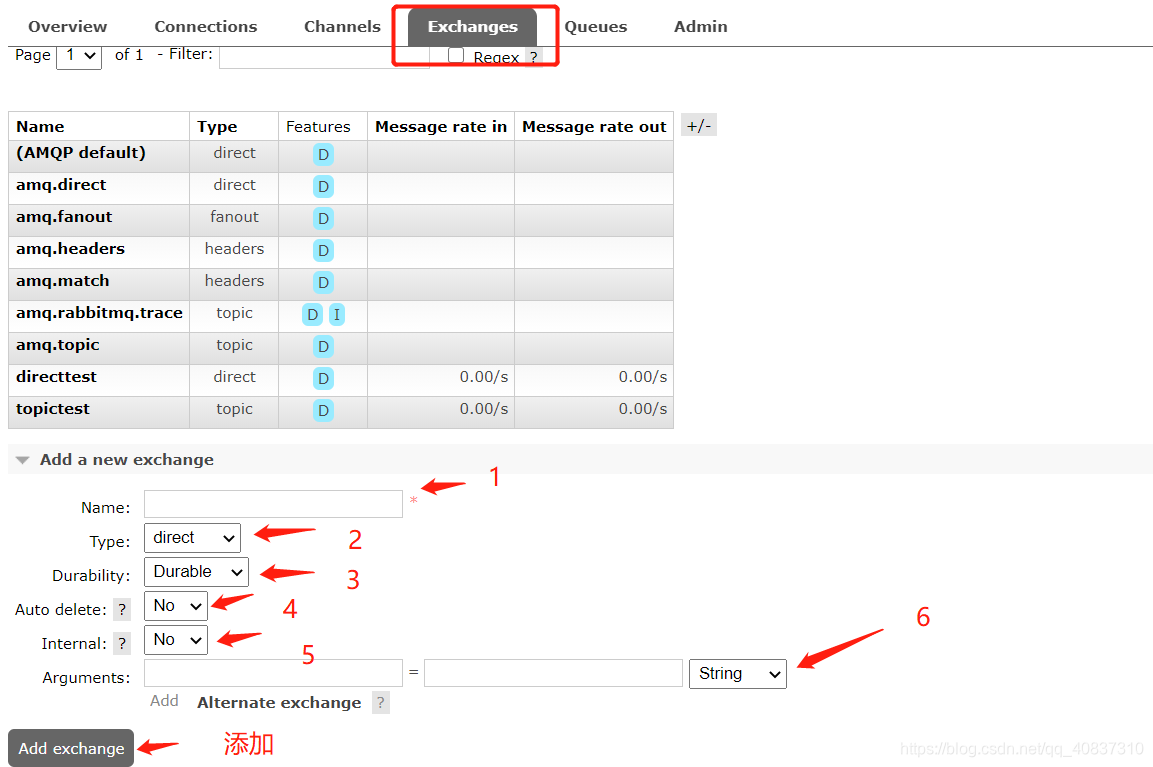Image resolution: width=1153 pixels, height=767 pixels.
Task: Click the D durable badge for amq.topic
Action: point(323,346)
